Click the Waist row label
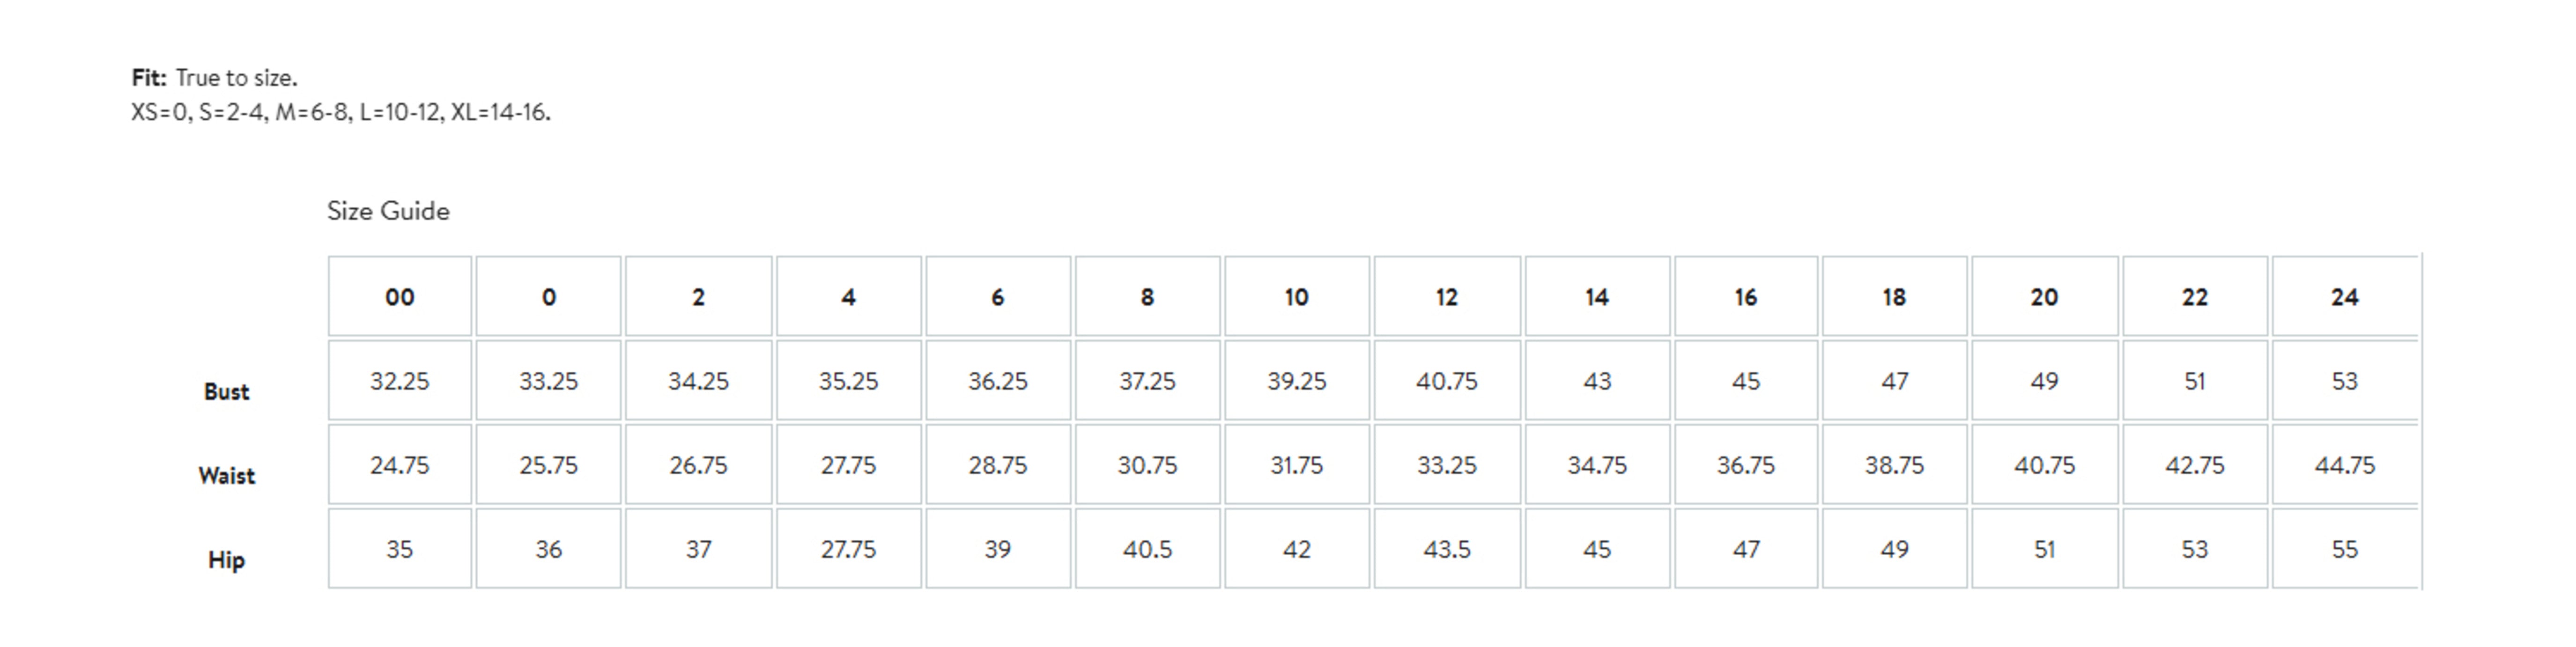This screenshot has height=647, width=2576. point(226,476)
